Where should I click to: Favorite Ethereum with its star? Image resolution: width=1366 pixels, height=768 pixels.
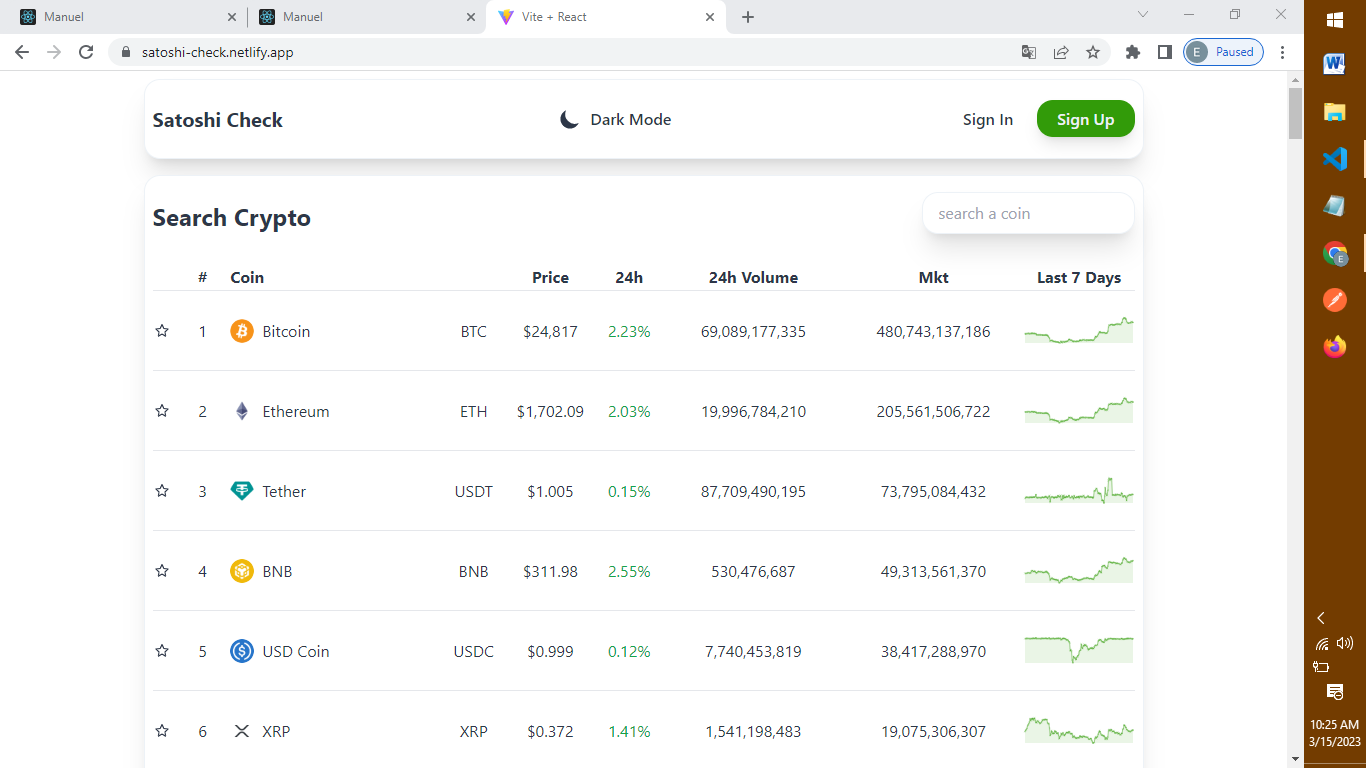(162, 411)
